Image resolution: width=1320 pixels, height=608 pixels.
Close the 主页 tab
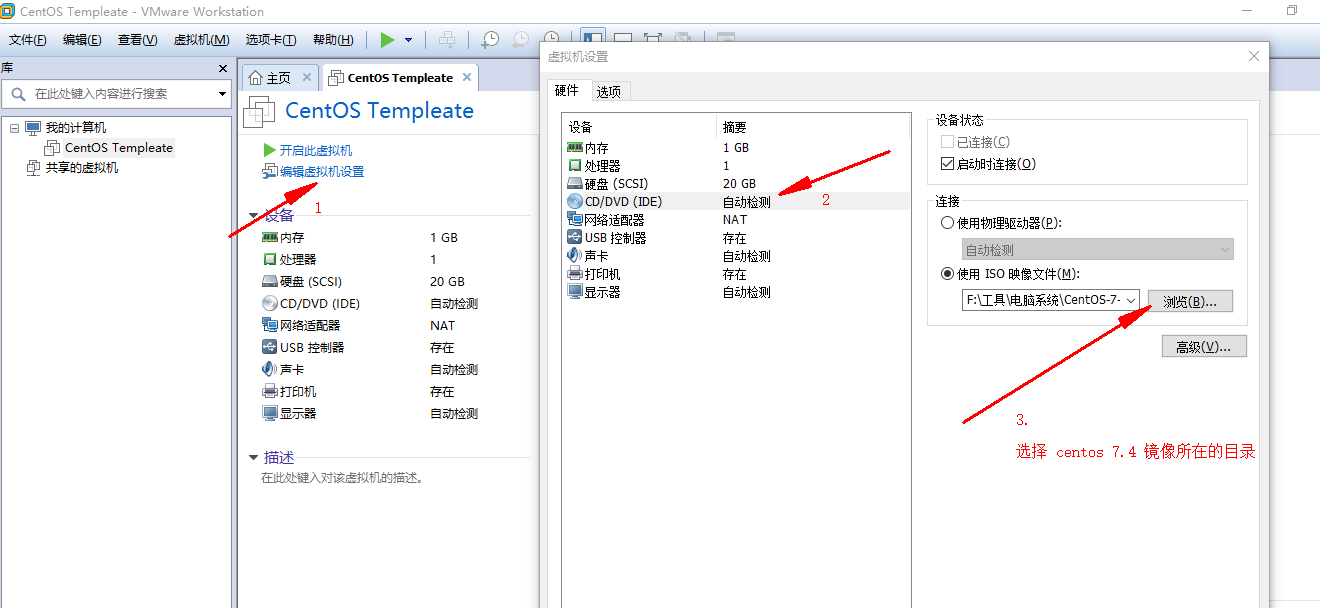[306, 77]
